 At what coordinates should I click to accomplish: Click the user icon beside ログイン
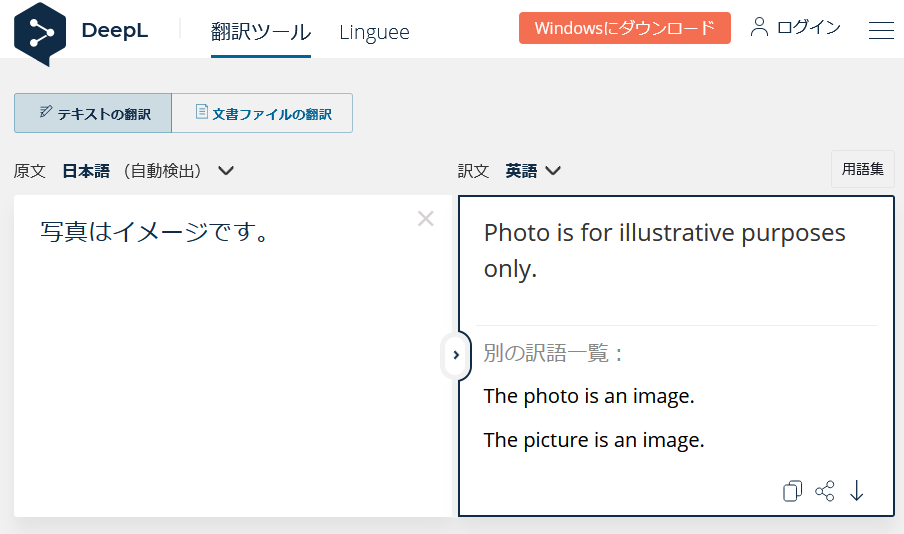pos(760,27)
